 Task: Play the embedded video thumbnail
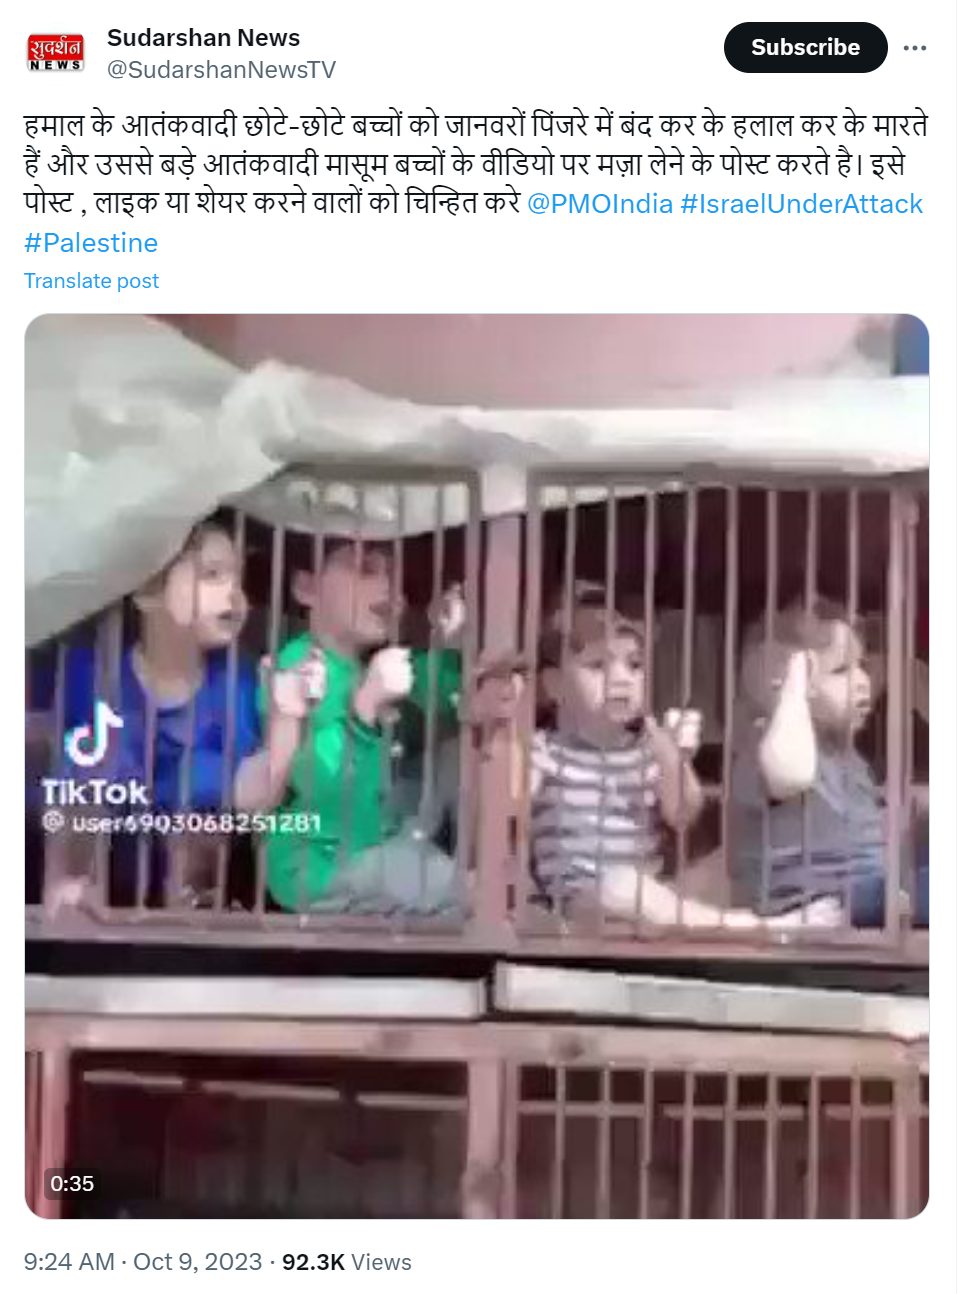pos(477,766)
